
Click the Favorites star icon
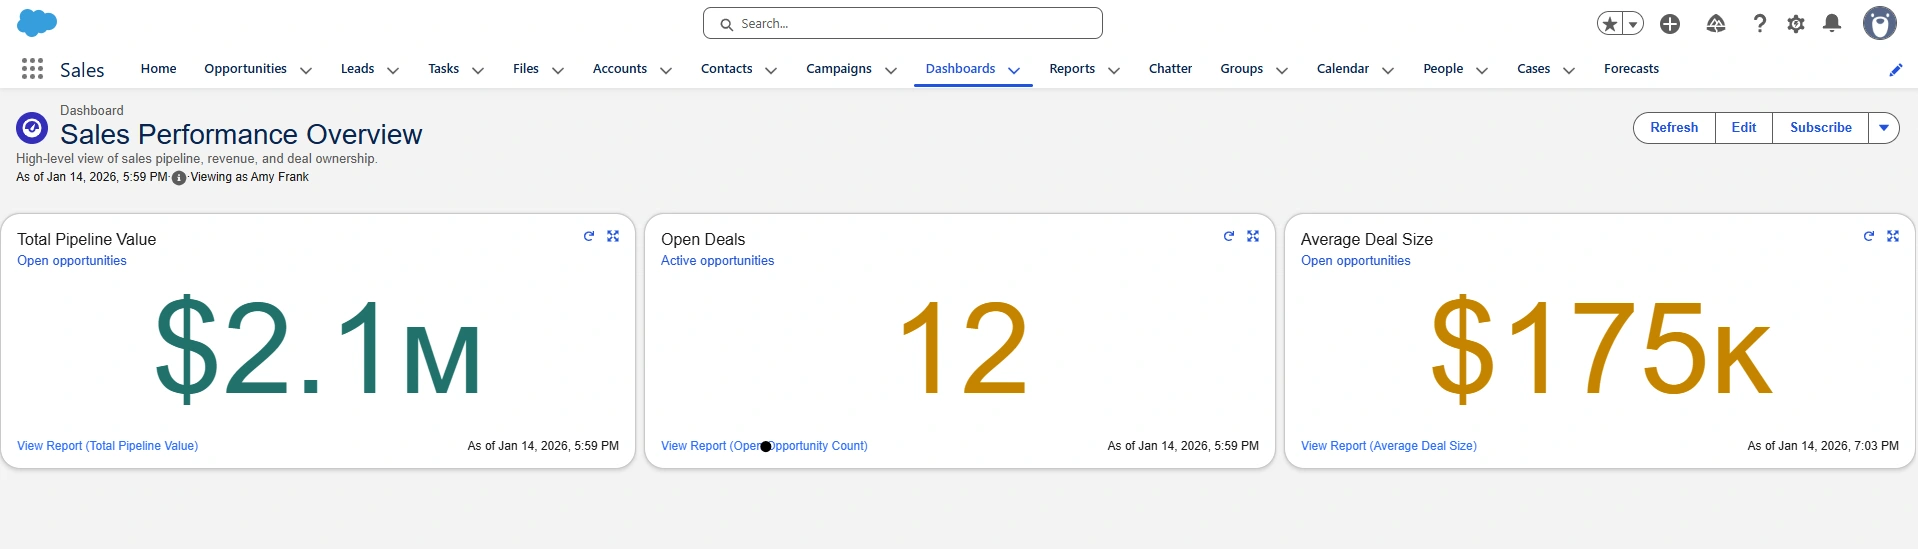[1609, 24]
